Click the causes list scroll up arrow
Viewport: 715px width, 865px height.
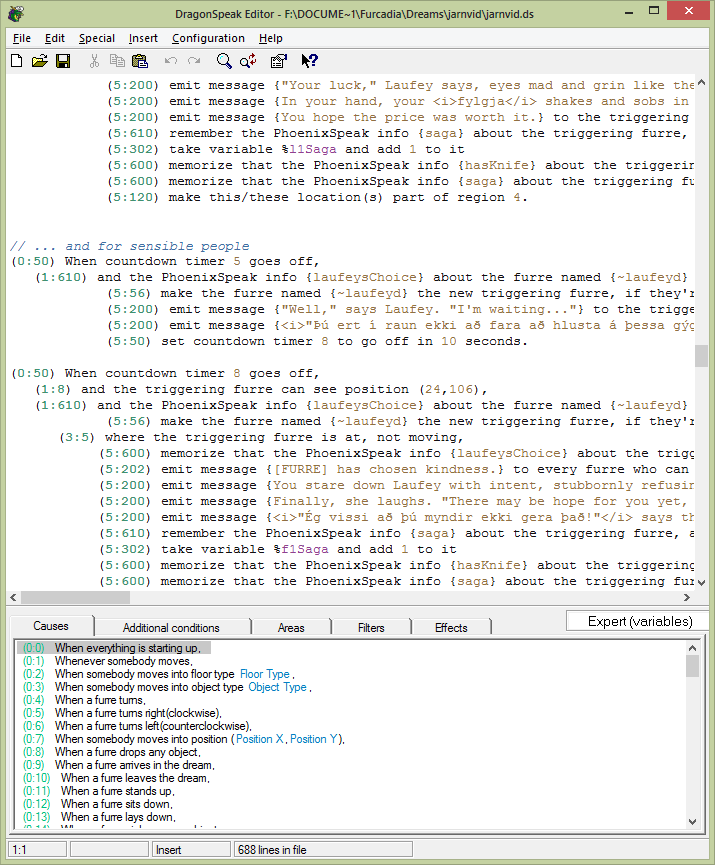click(692, 648)
